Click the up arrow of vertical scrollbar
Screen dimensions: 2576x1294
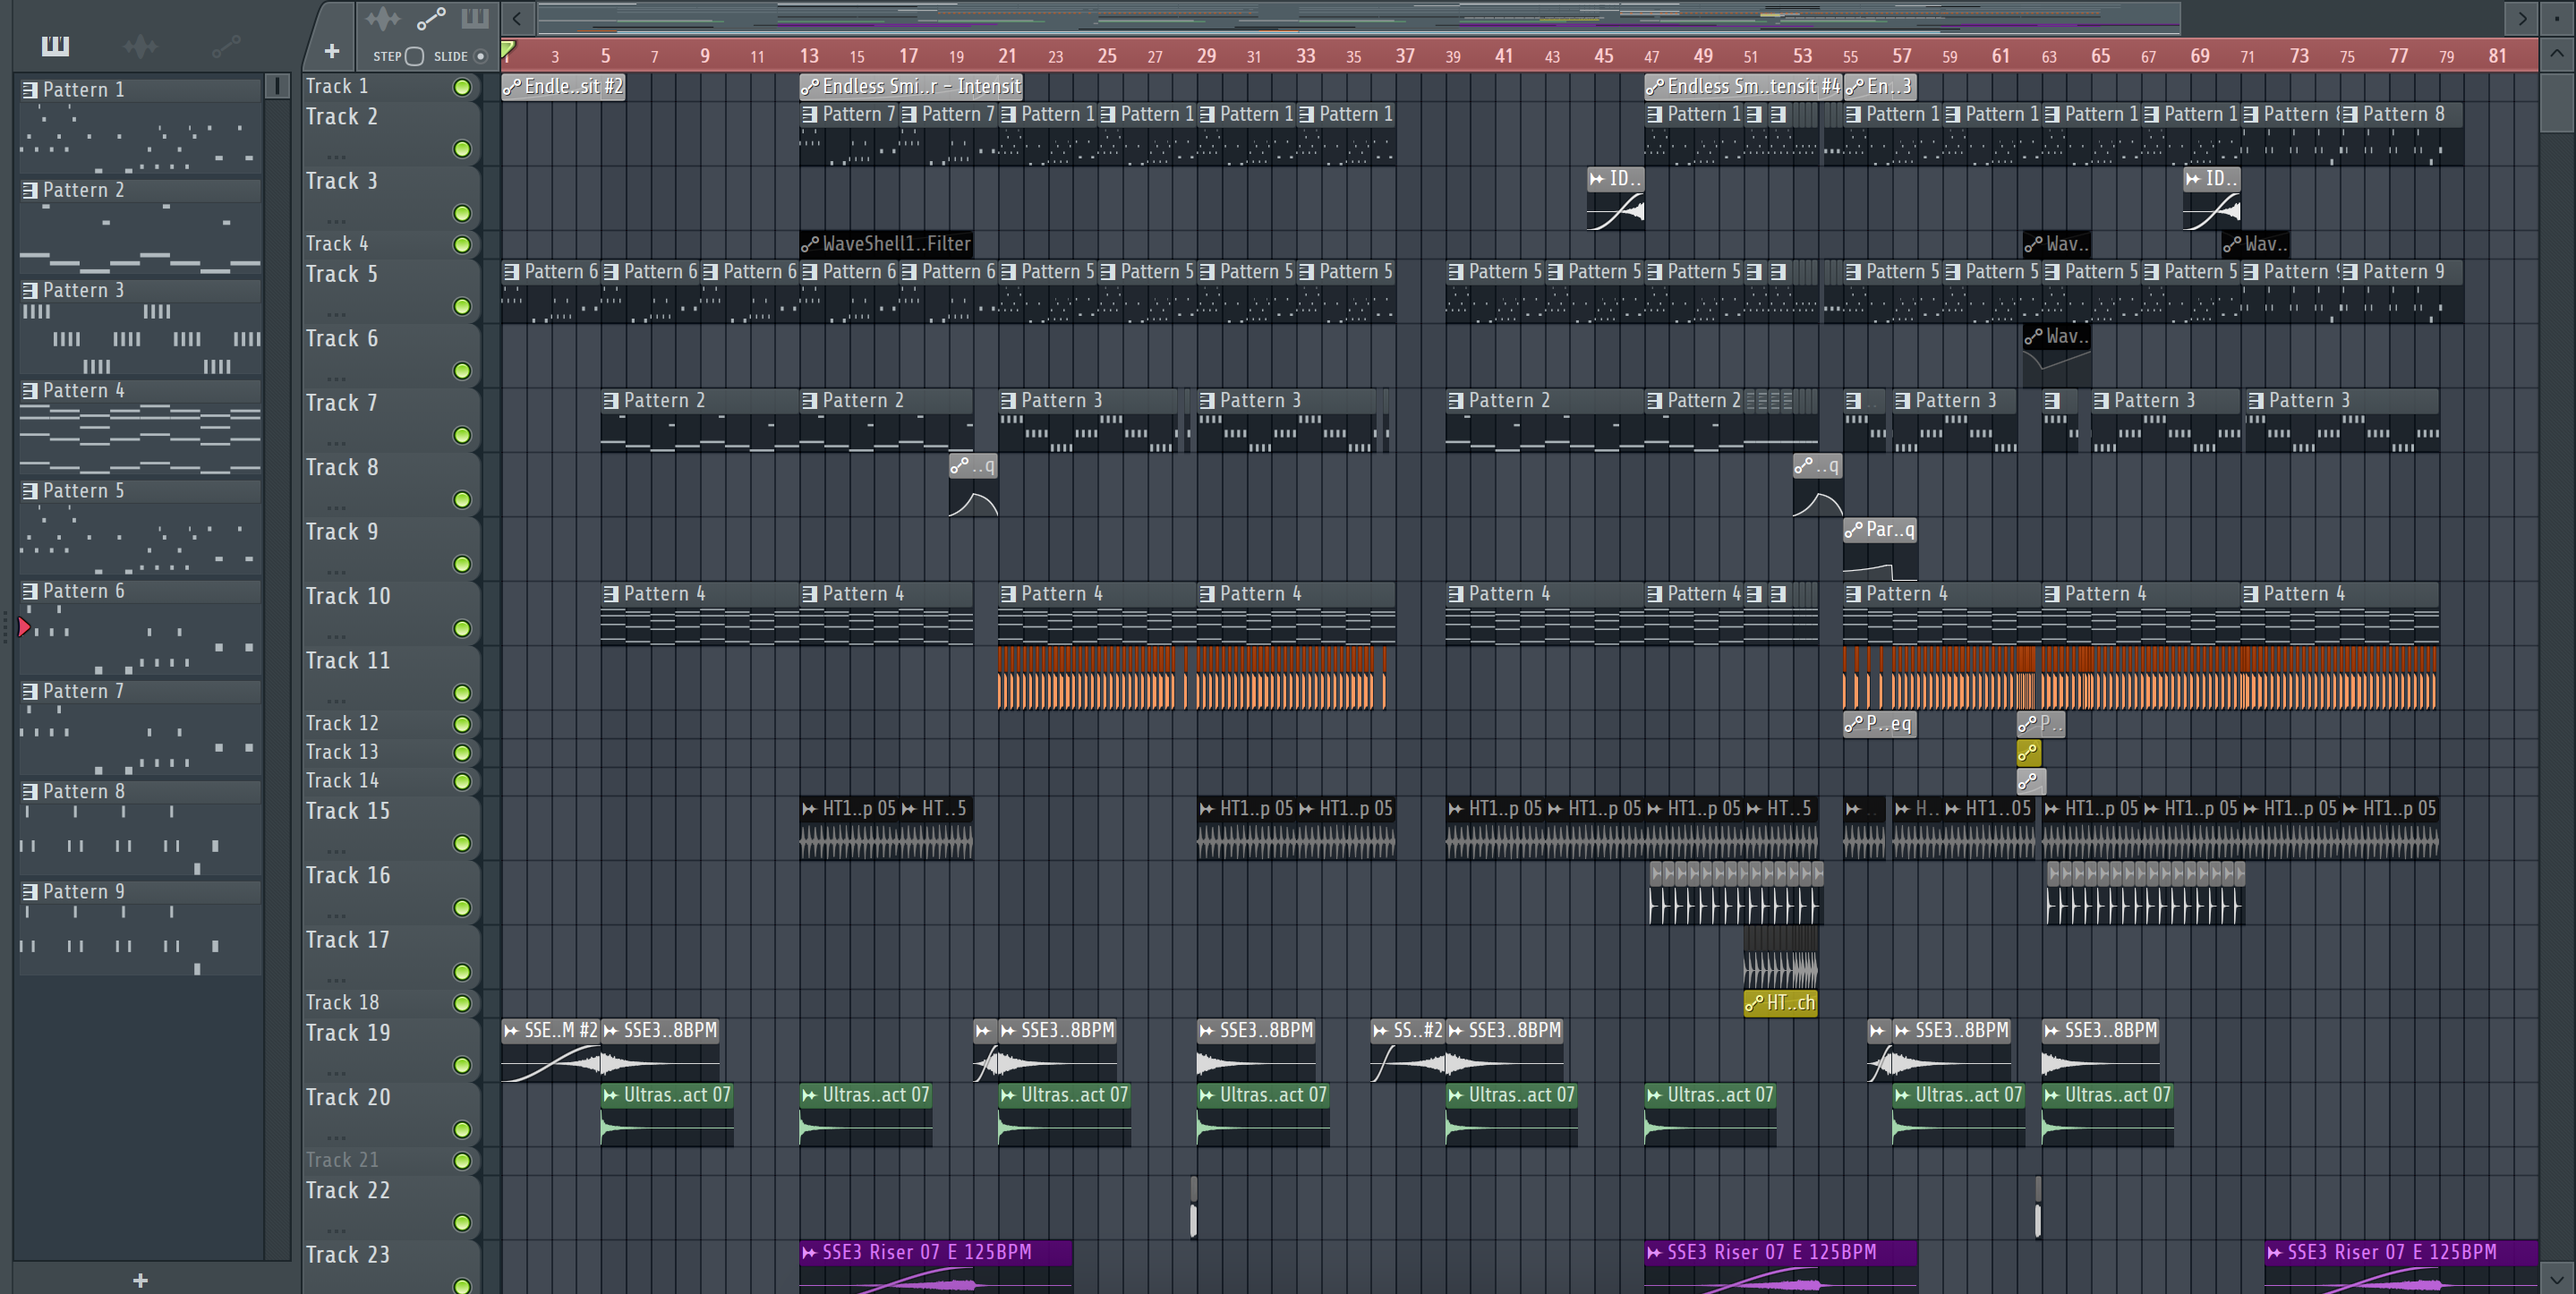click(x=2556, y=53)
